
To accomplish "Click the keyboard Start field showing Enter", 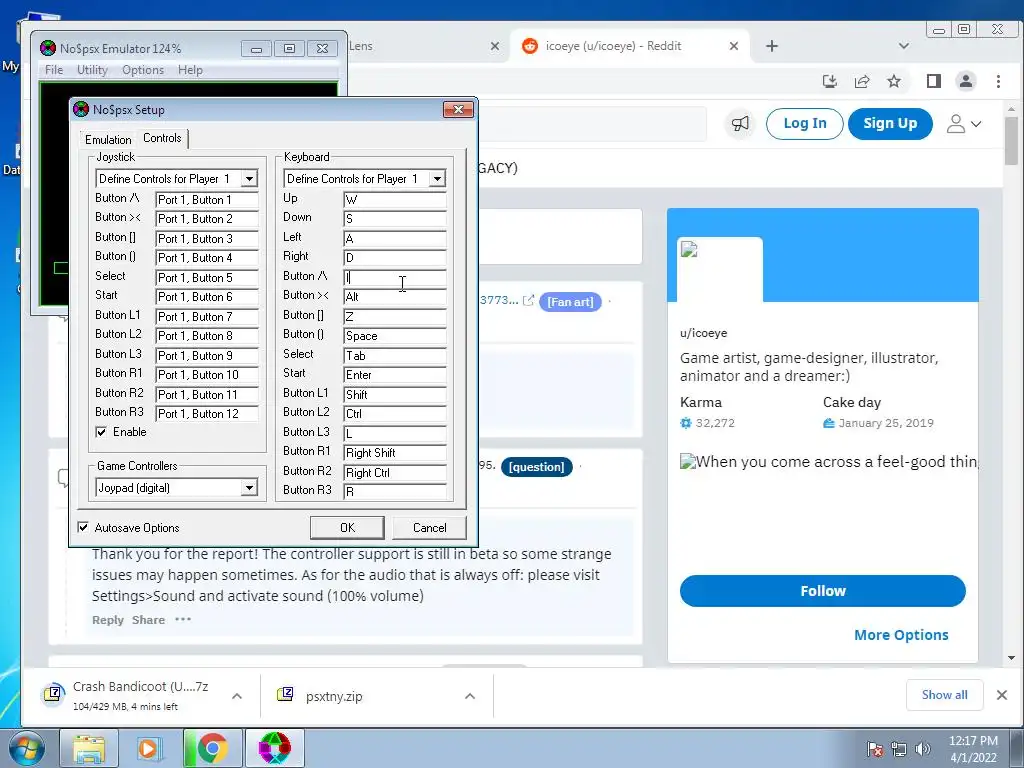I will [395, 374].
